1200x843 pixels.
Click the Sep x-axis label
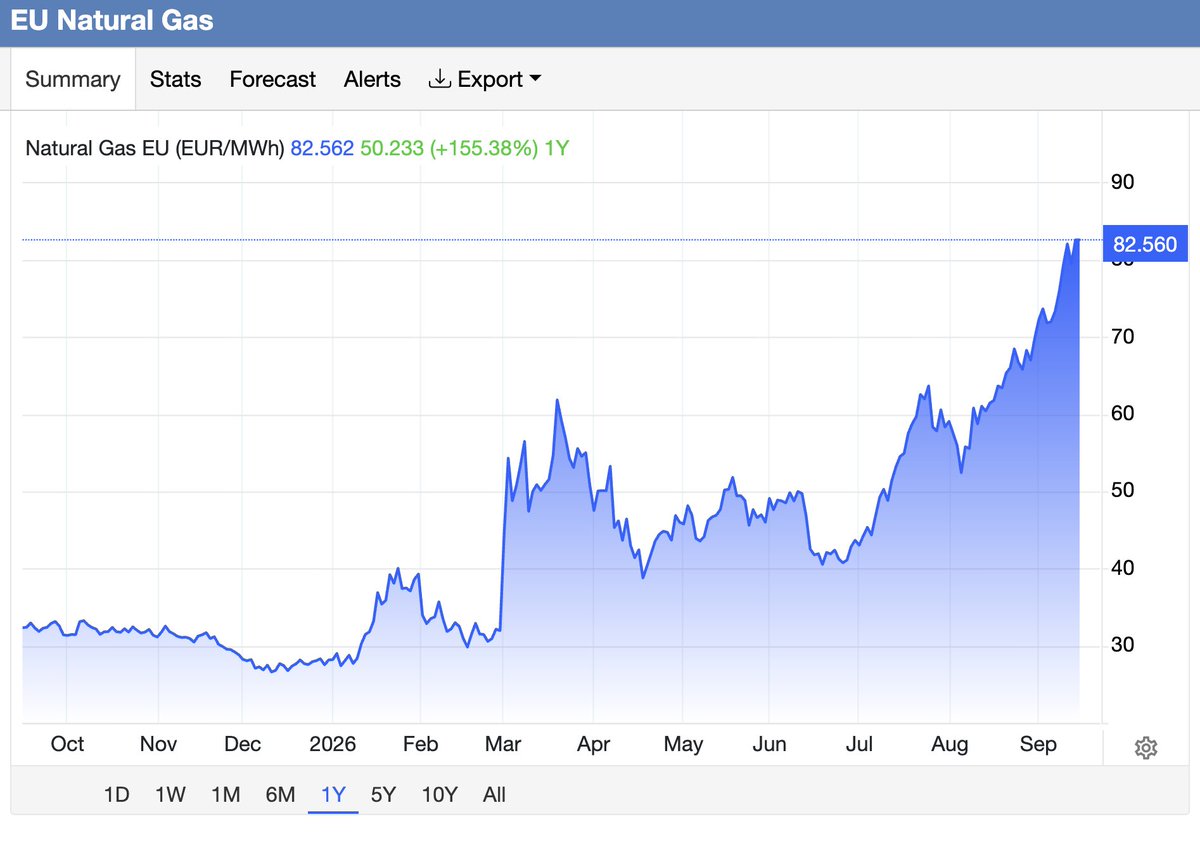click(1038, 745)
